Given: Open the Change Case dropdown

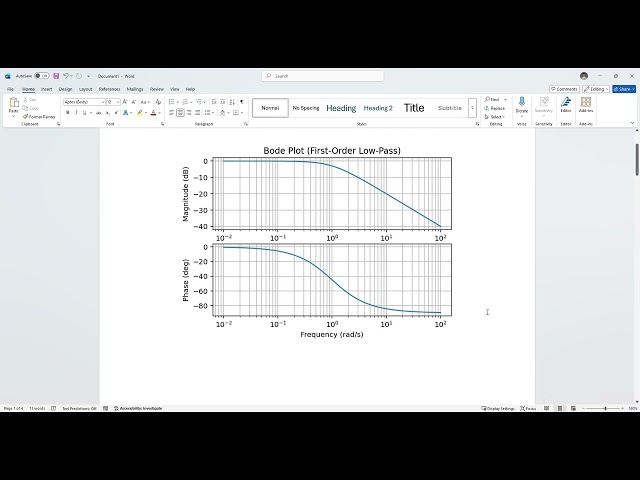Looking at the screenshot, I should 145,102.
